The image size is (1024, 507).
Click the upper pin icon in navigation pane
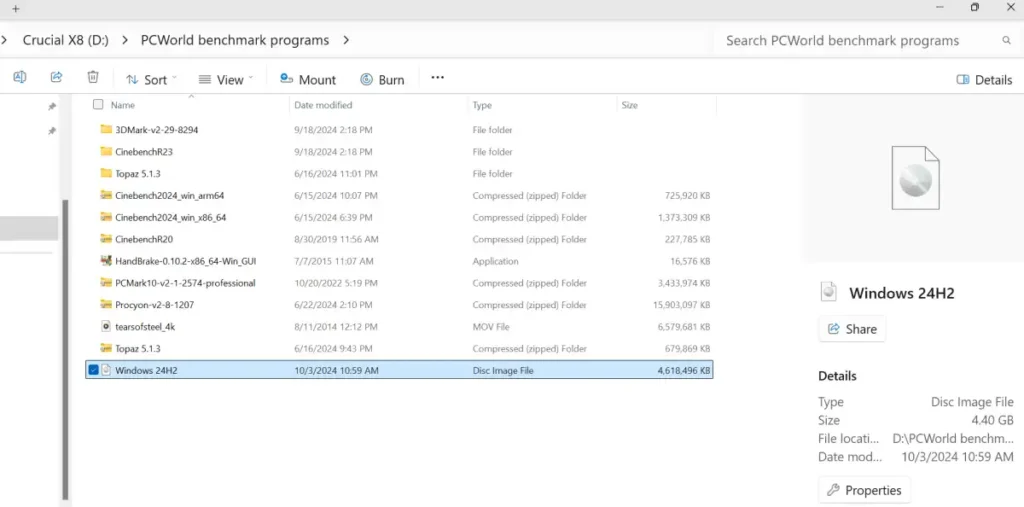point(52,106)
